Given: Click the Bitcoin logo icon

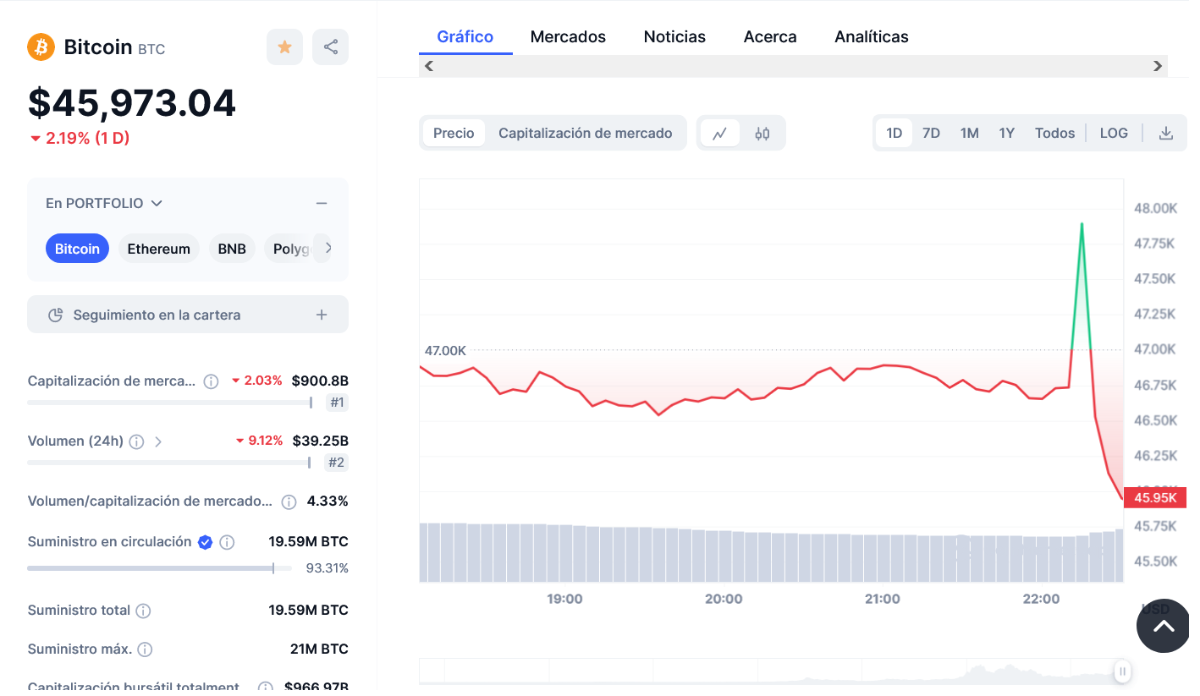Looking at the screenshot, I should coord(41,47).
